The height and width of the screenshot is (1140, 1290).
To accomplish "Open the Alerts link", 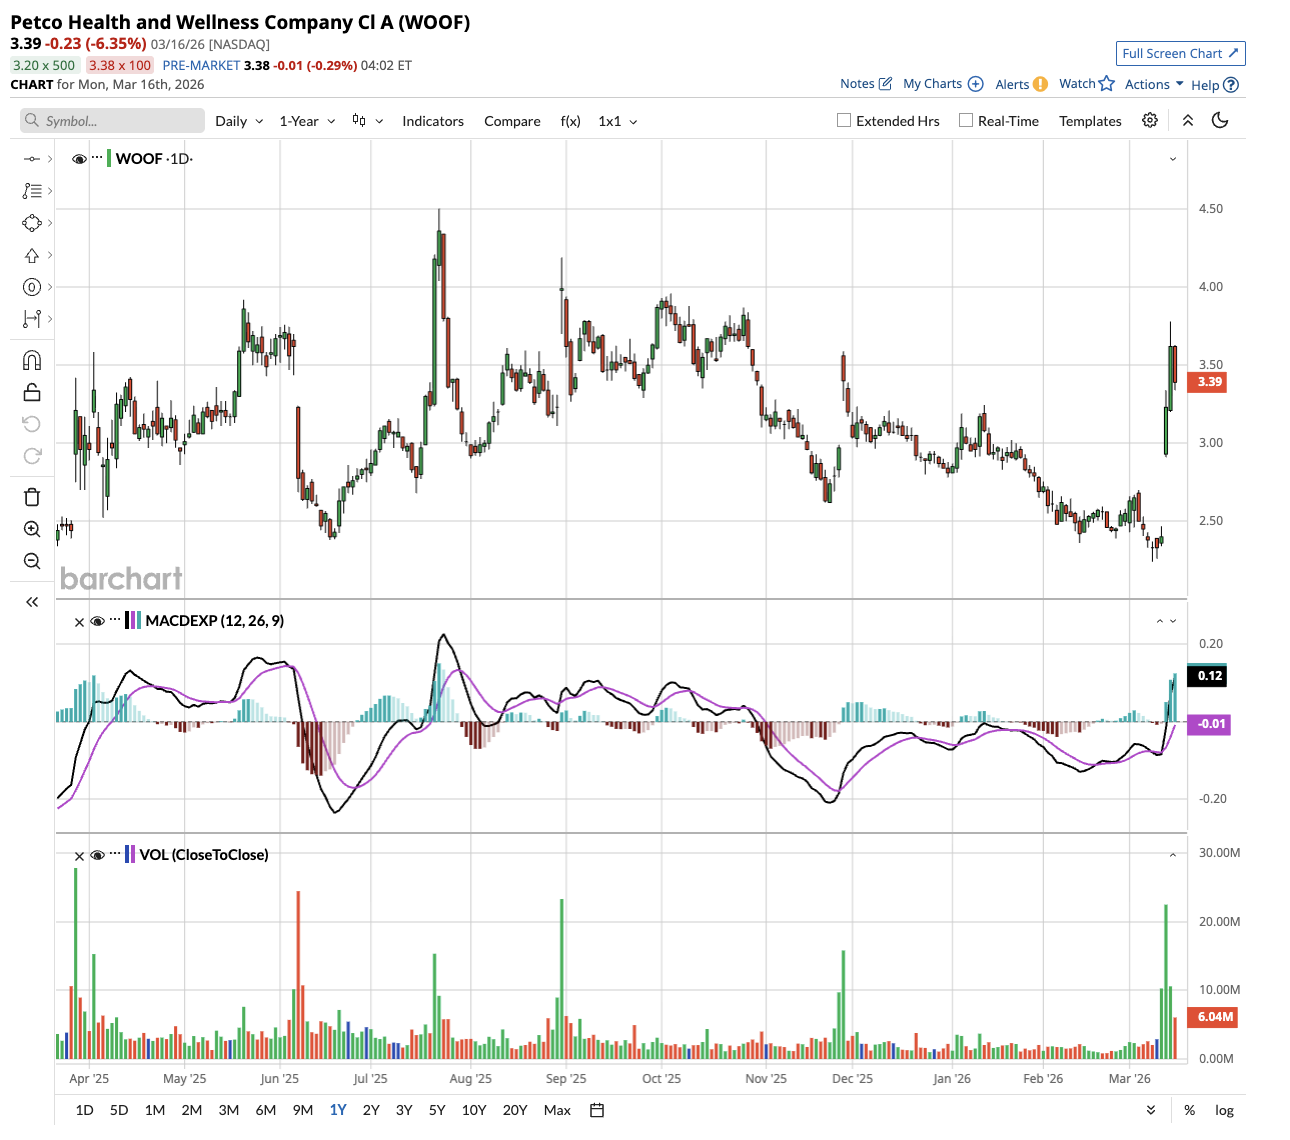I will 1012,84.
